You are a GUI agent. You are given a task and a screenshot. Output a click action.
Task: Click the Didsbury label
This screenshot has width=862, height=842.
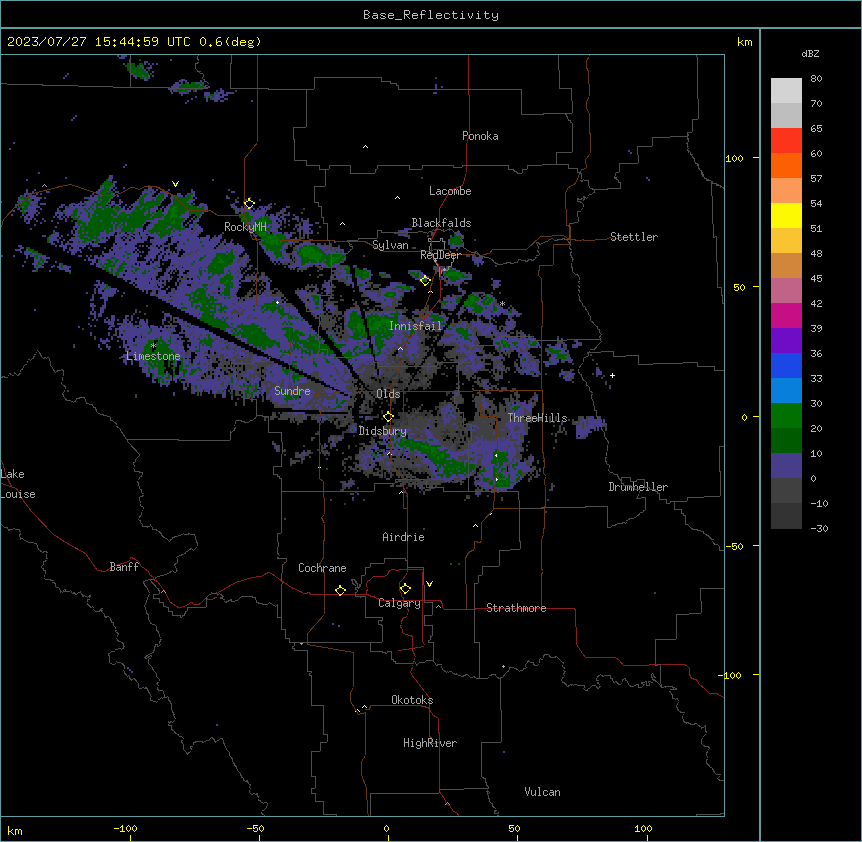(x=383, y=431)
